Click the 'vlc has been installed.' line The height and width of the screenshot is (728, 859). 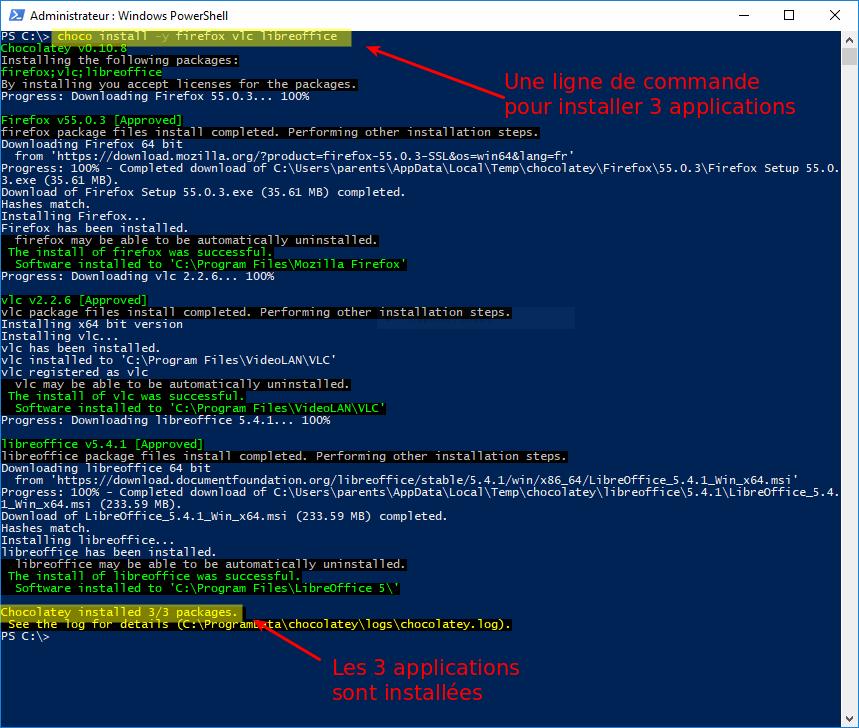click(81, 349)
